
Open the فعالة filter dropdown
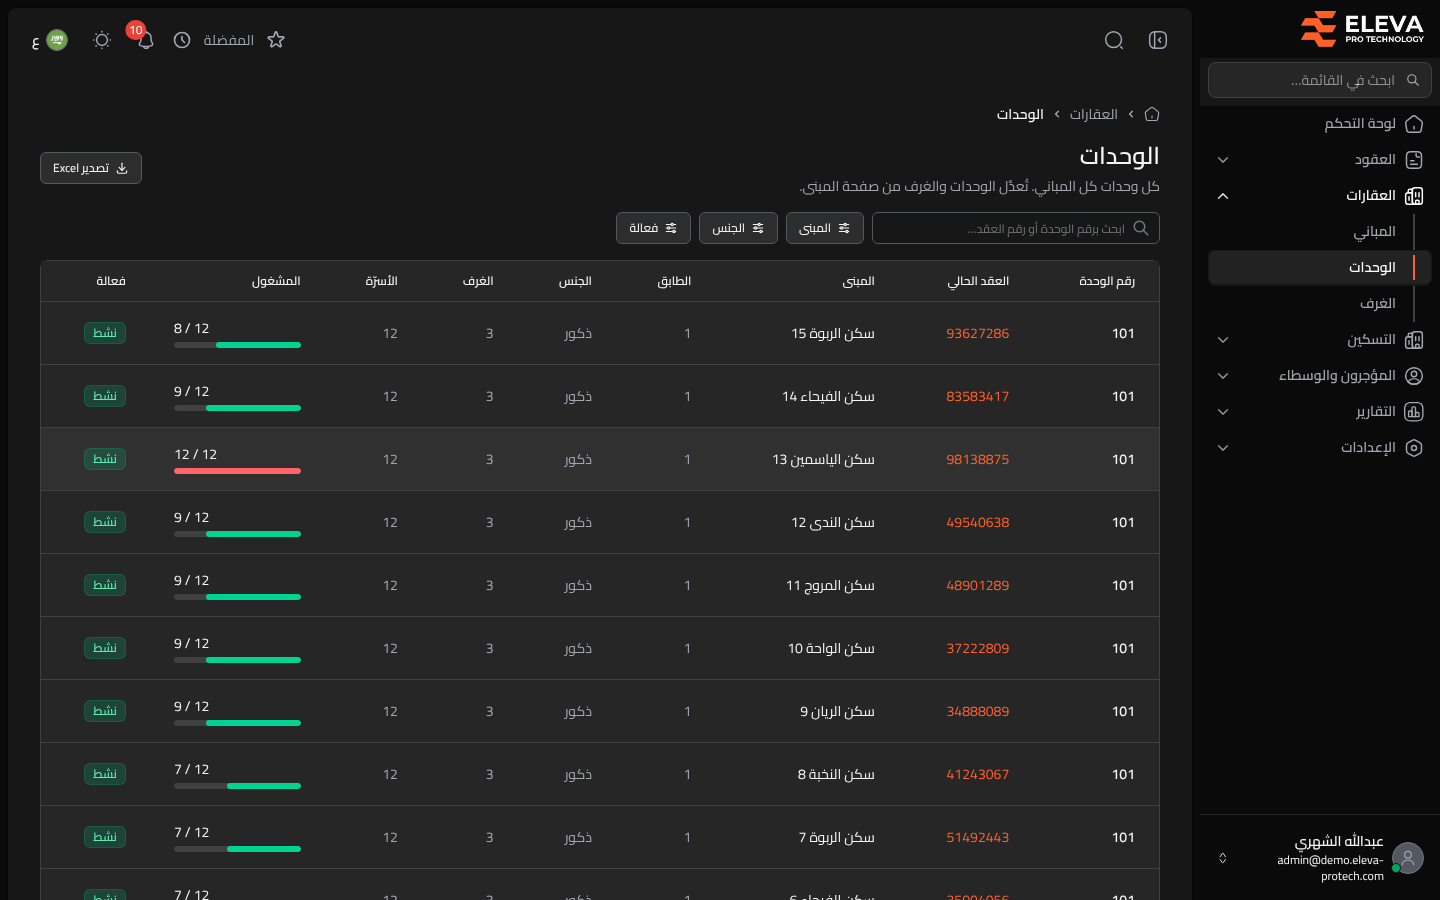[x=653, y=228]
